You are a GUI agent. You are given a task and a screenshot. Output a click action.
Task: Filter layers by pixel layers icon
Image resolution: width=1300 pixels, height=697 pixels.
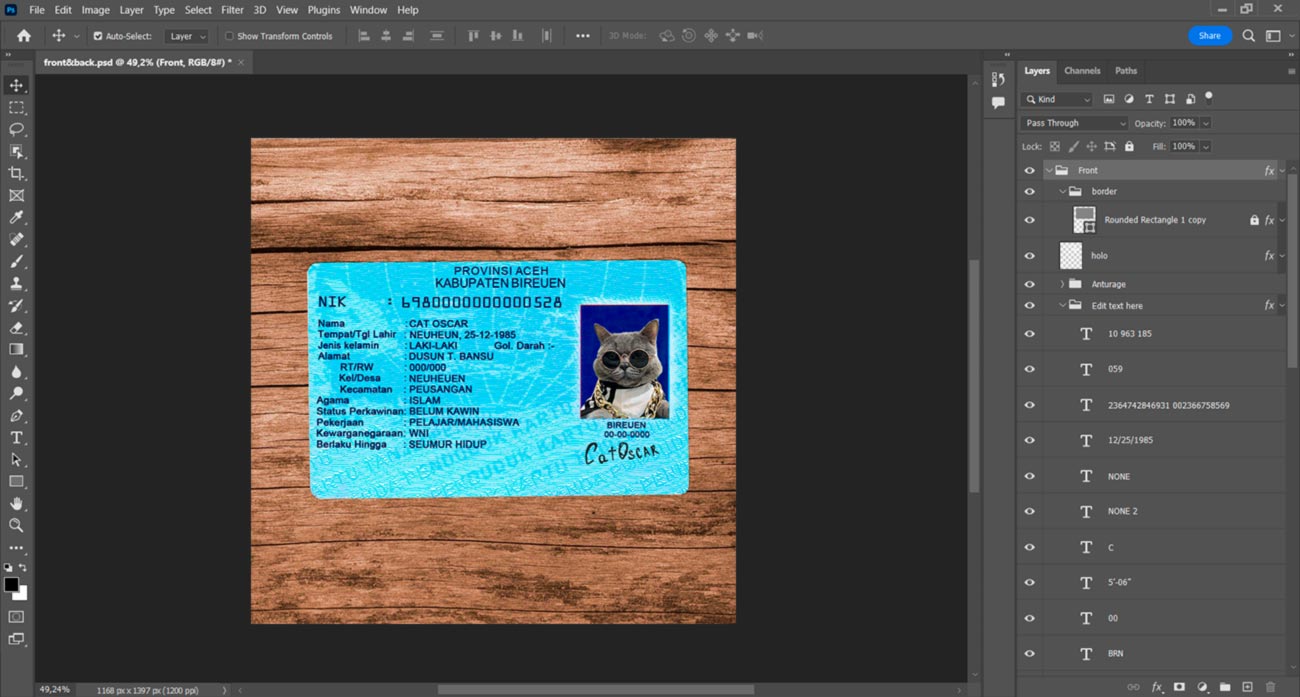pos(1109,99)
